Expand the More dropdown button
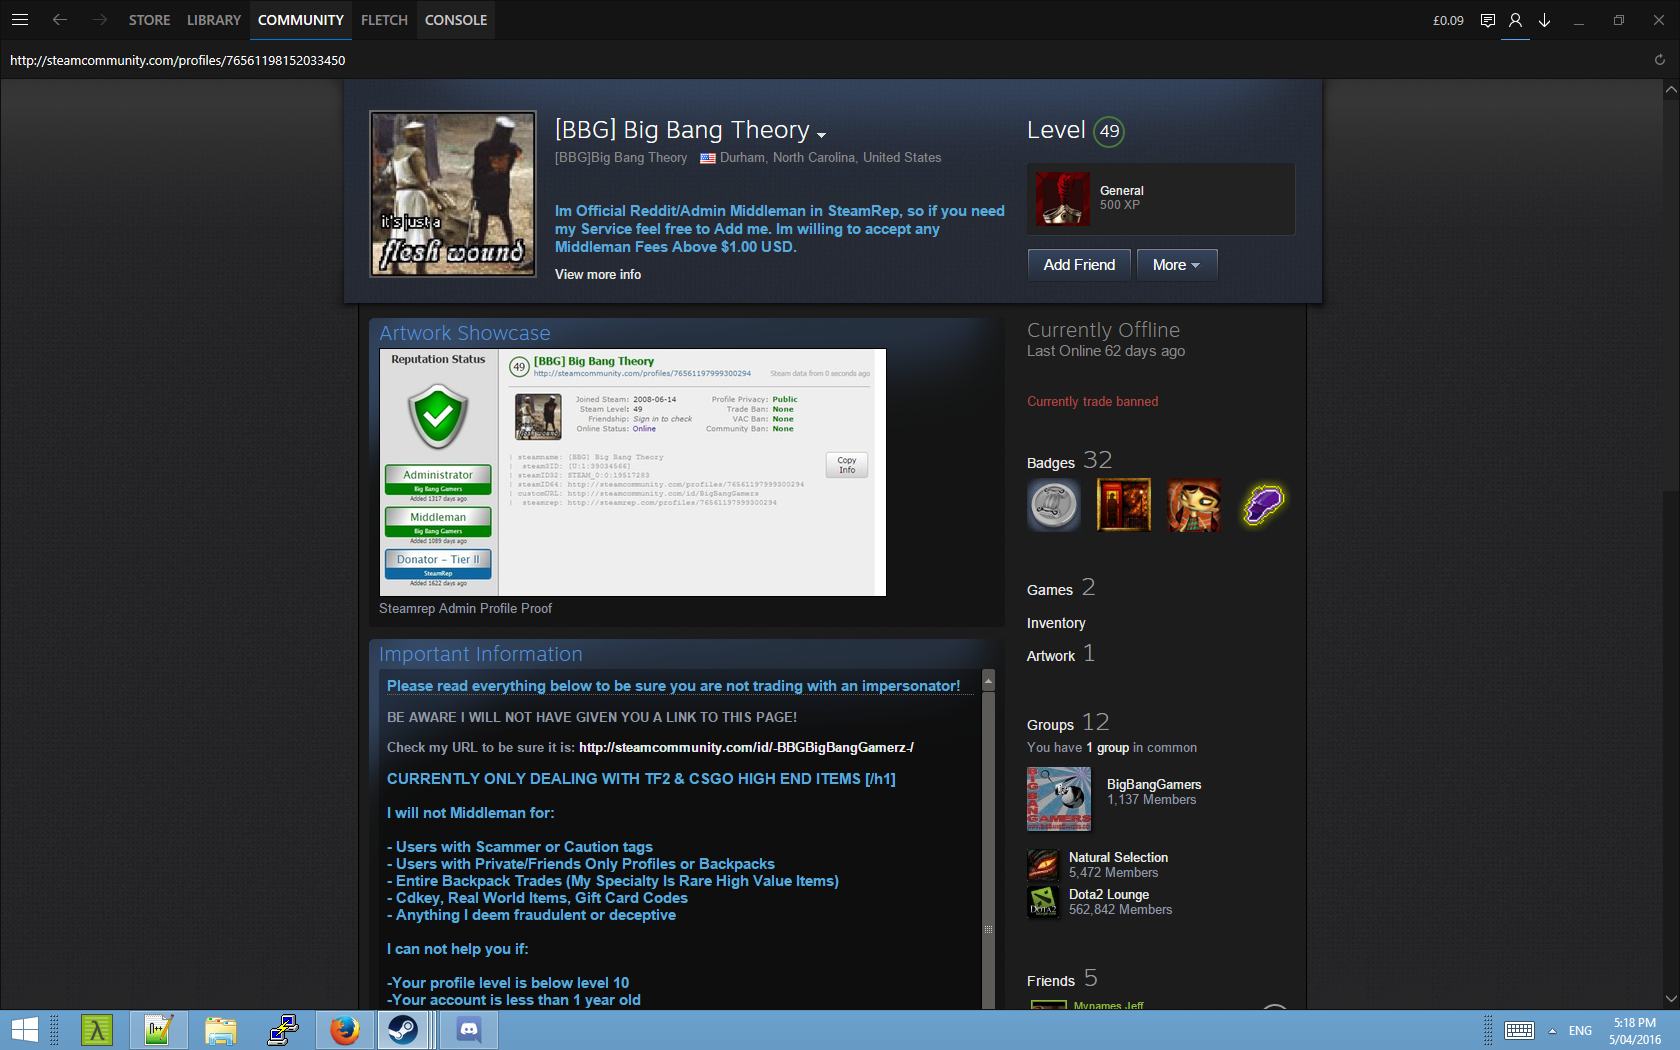 1176,265
